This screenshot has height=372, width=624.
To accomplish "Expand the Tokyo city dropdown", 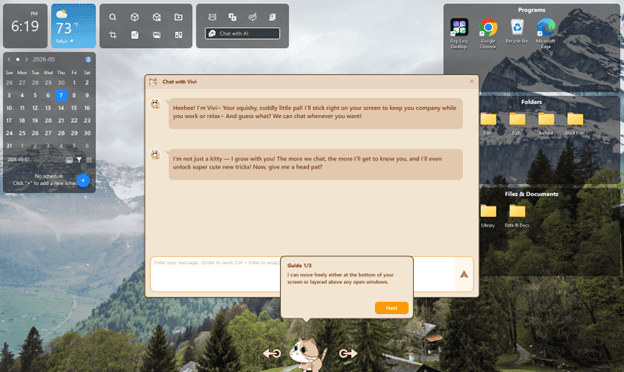I will pos(65,41).
